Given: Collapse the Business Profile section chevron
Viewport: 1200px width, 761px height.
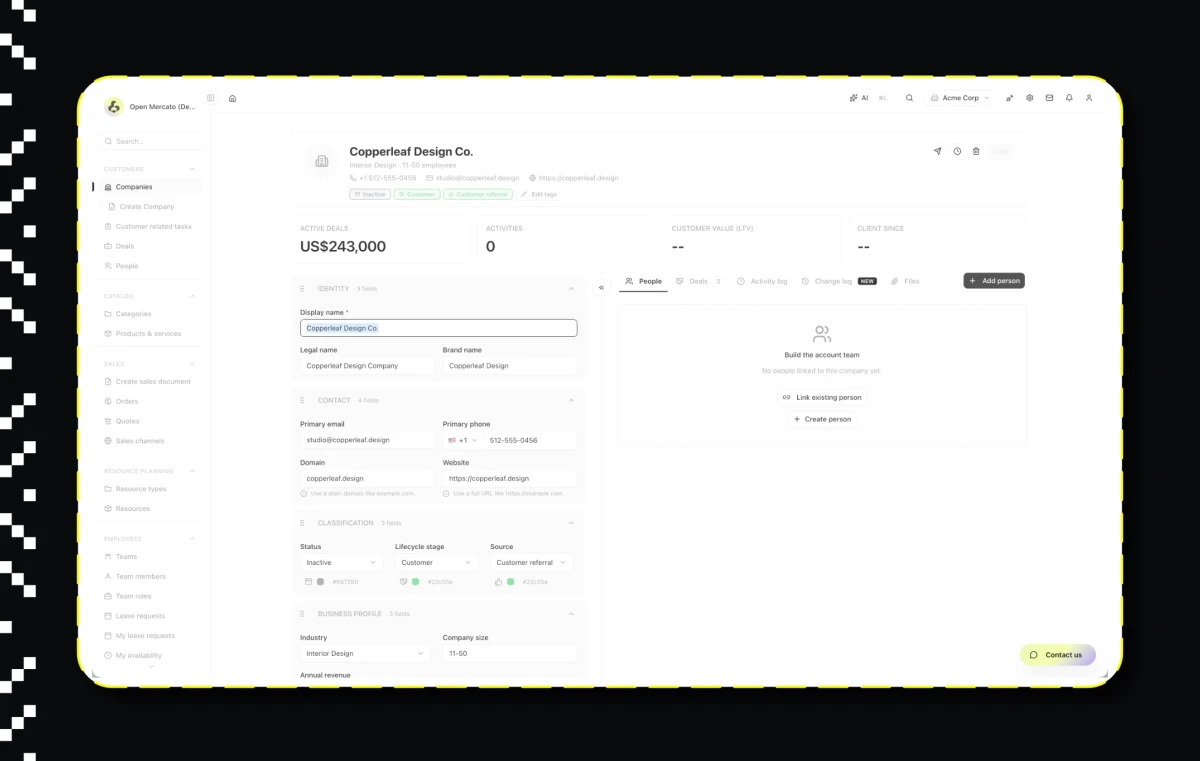Looking at the screenshot, I should point(571,614).
